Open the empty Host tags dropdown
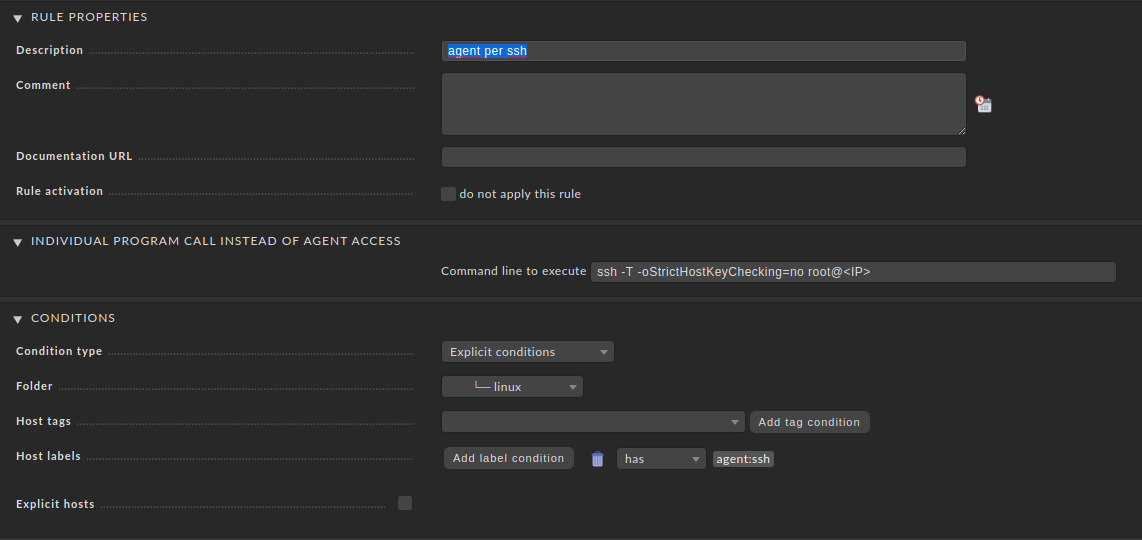This screenshot has width=1142, height=540. click(593, 422)
